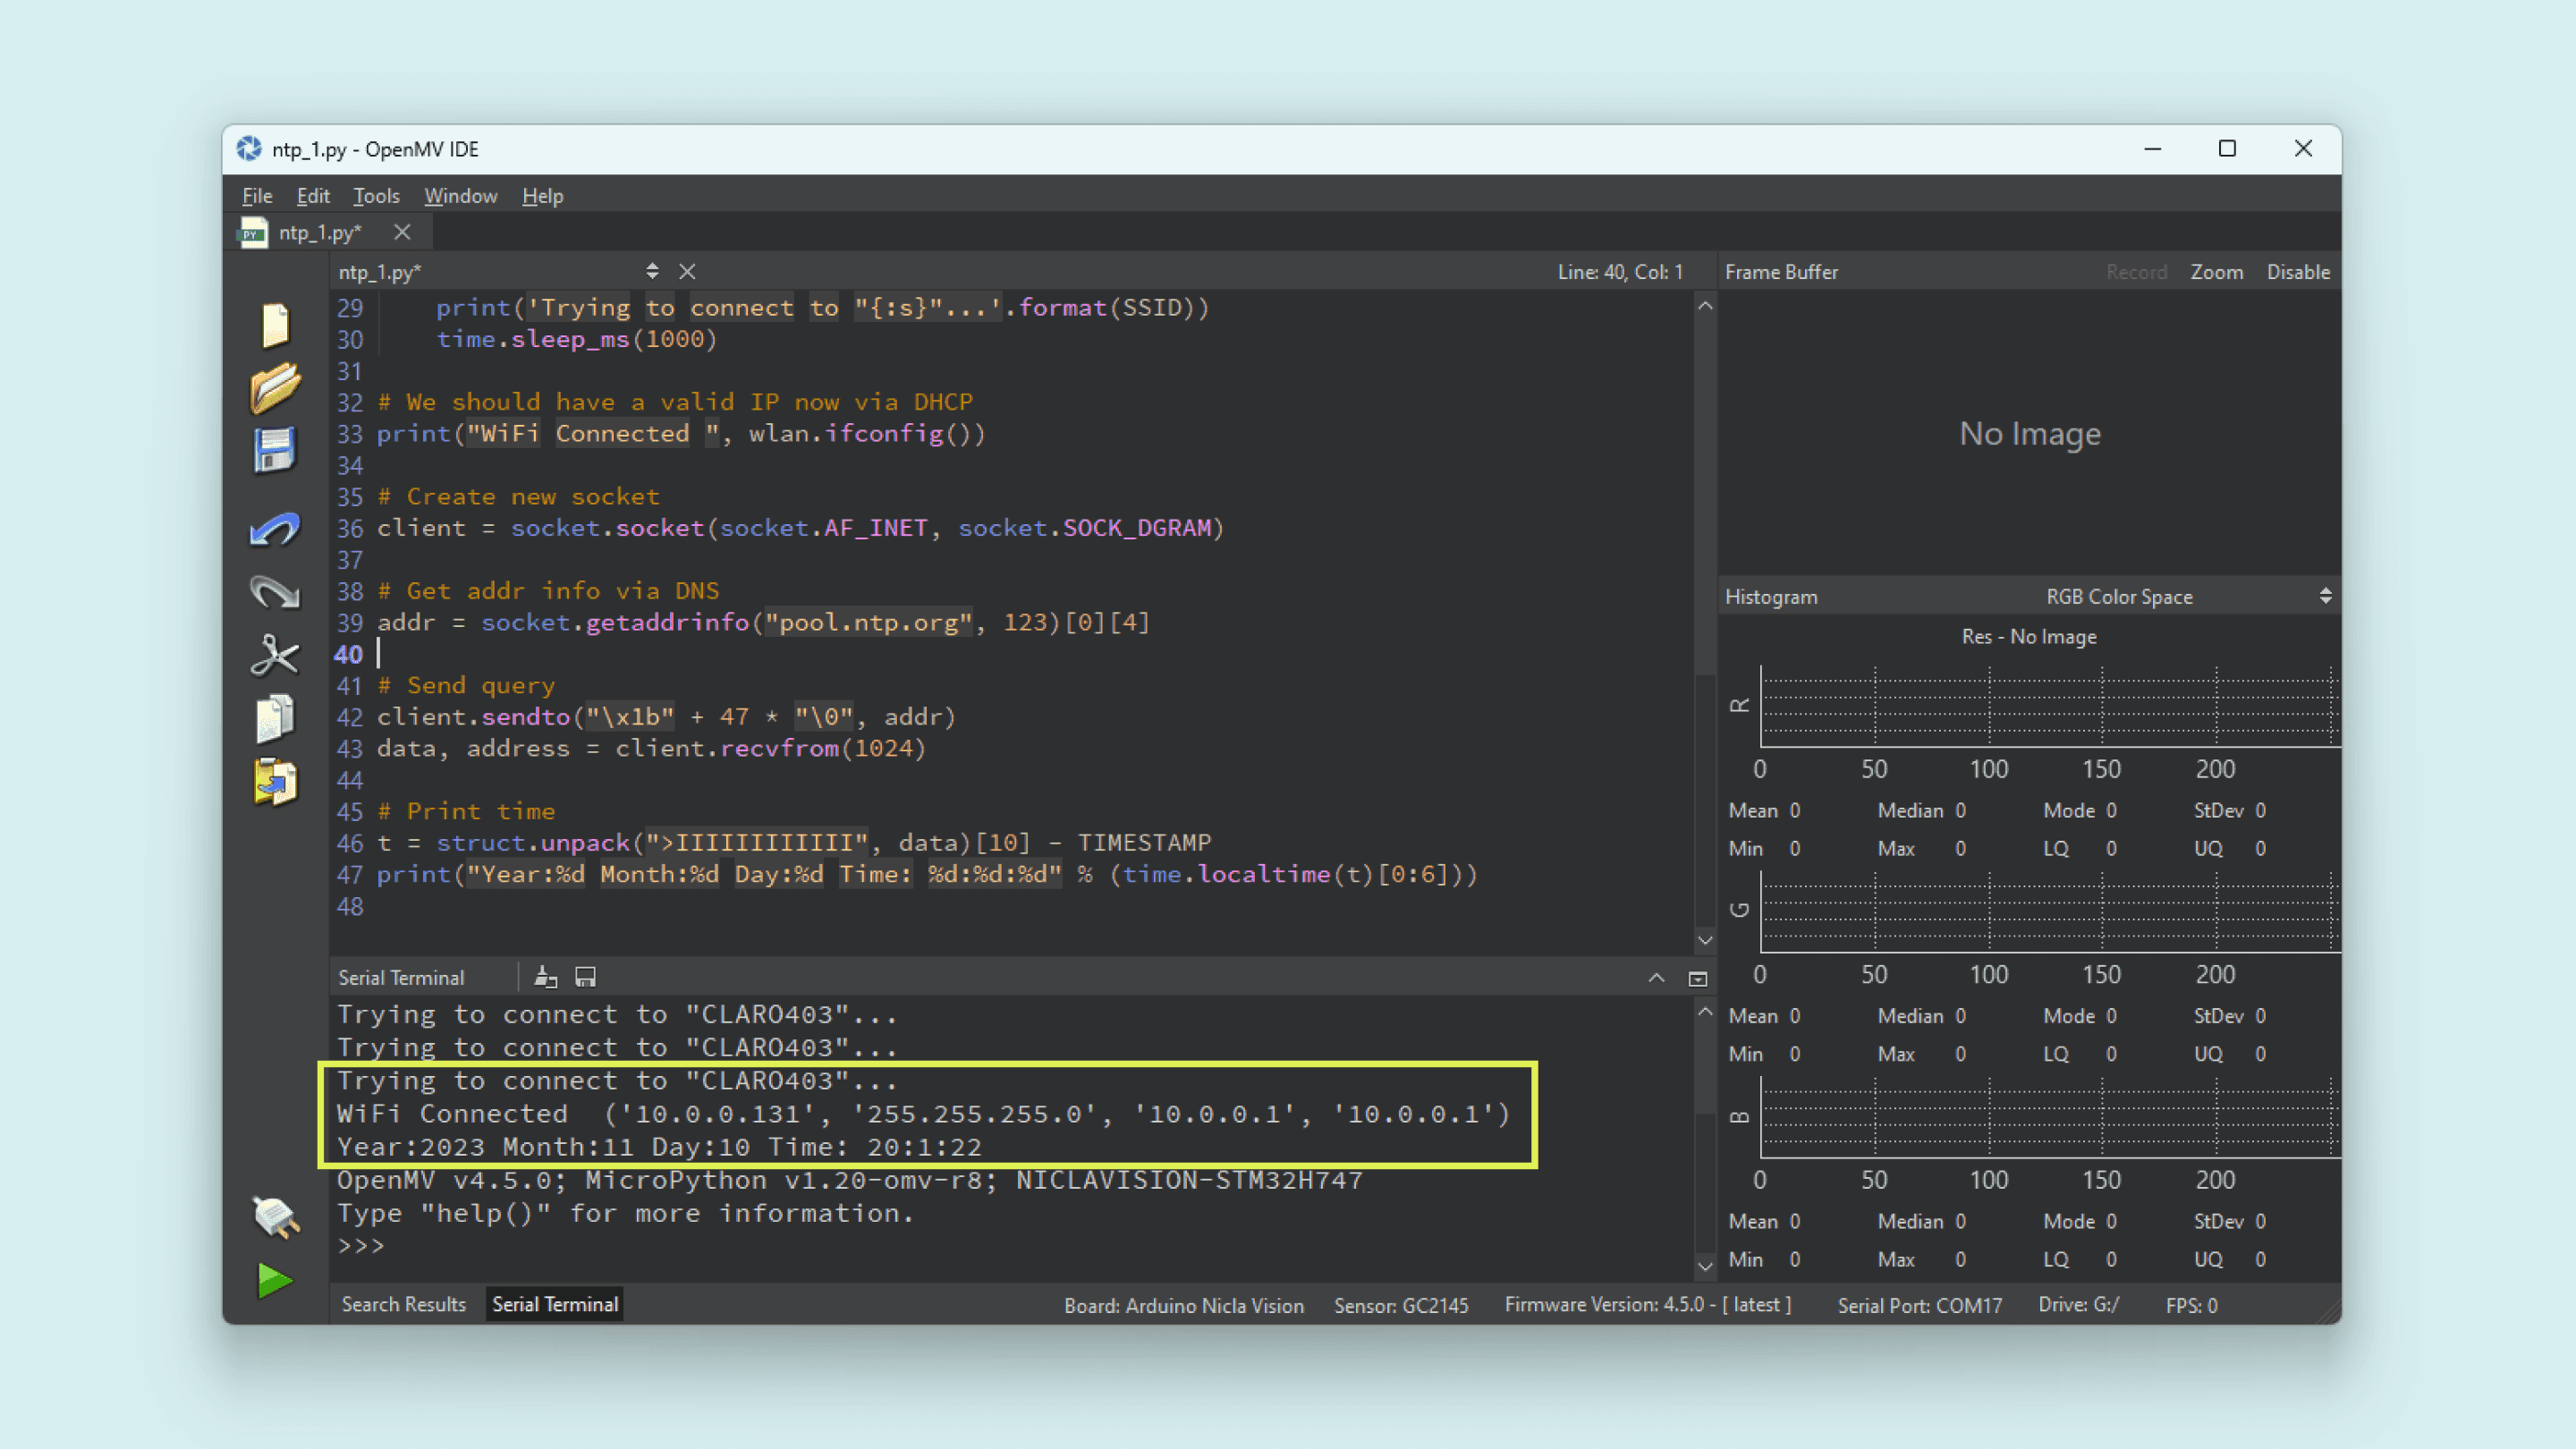Switch to the Search Results tab
Viewport: 2576px width, 1449px height.
(x=404, y=1304)
